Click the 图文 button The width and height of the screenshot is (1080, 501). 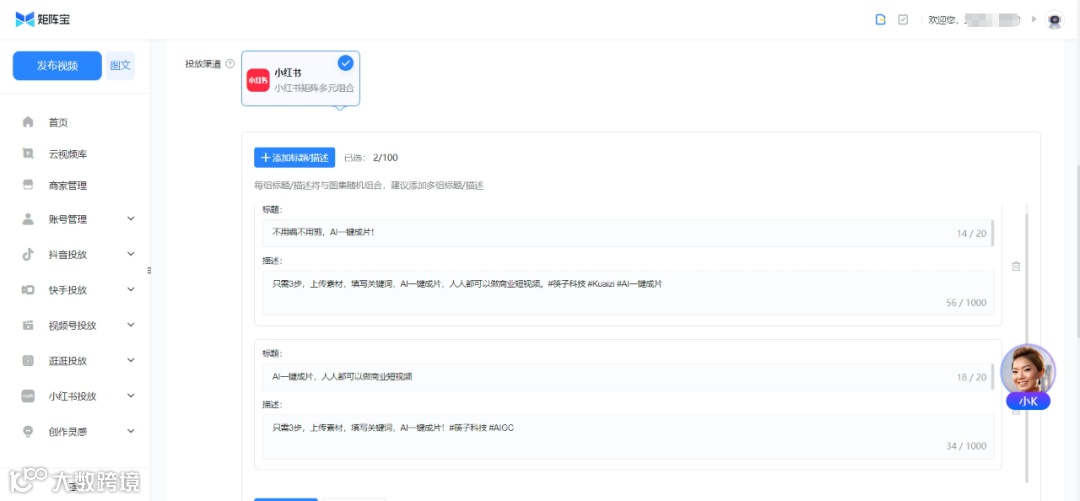click(121, 66)
